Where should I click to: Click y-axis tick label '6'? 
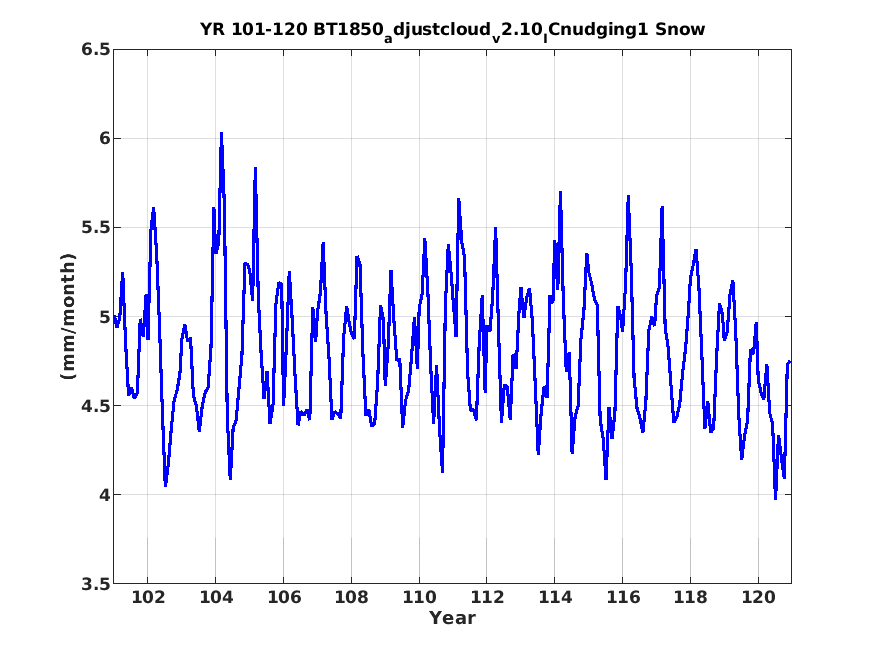pyautogui.click(x=105, y=138)
